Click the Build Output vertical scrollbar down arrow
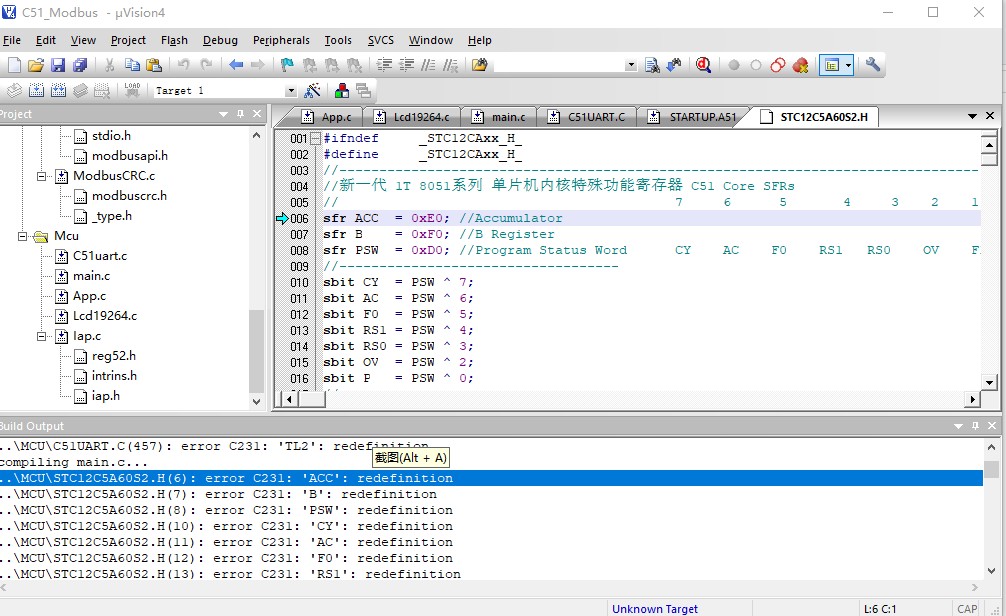Image resolution: width=1006 pixels, height=616 pixels. [x=991, y=571]
